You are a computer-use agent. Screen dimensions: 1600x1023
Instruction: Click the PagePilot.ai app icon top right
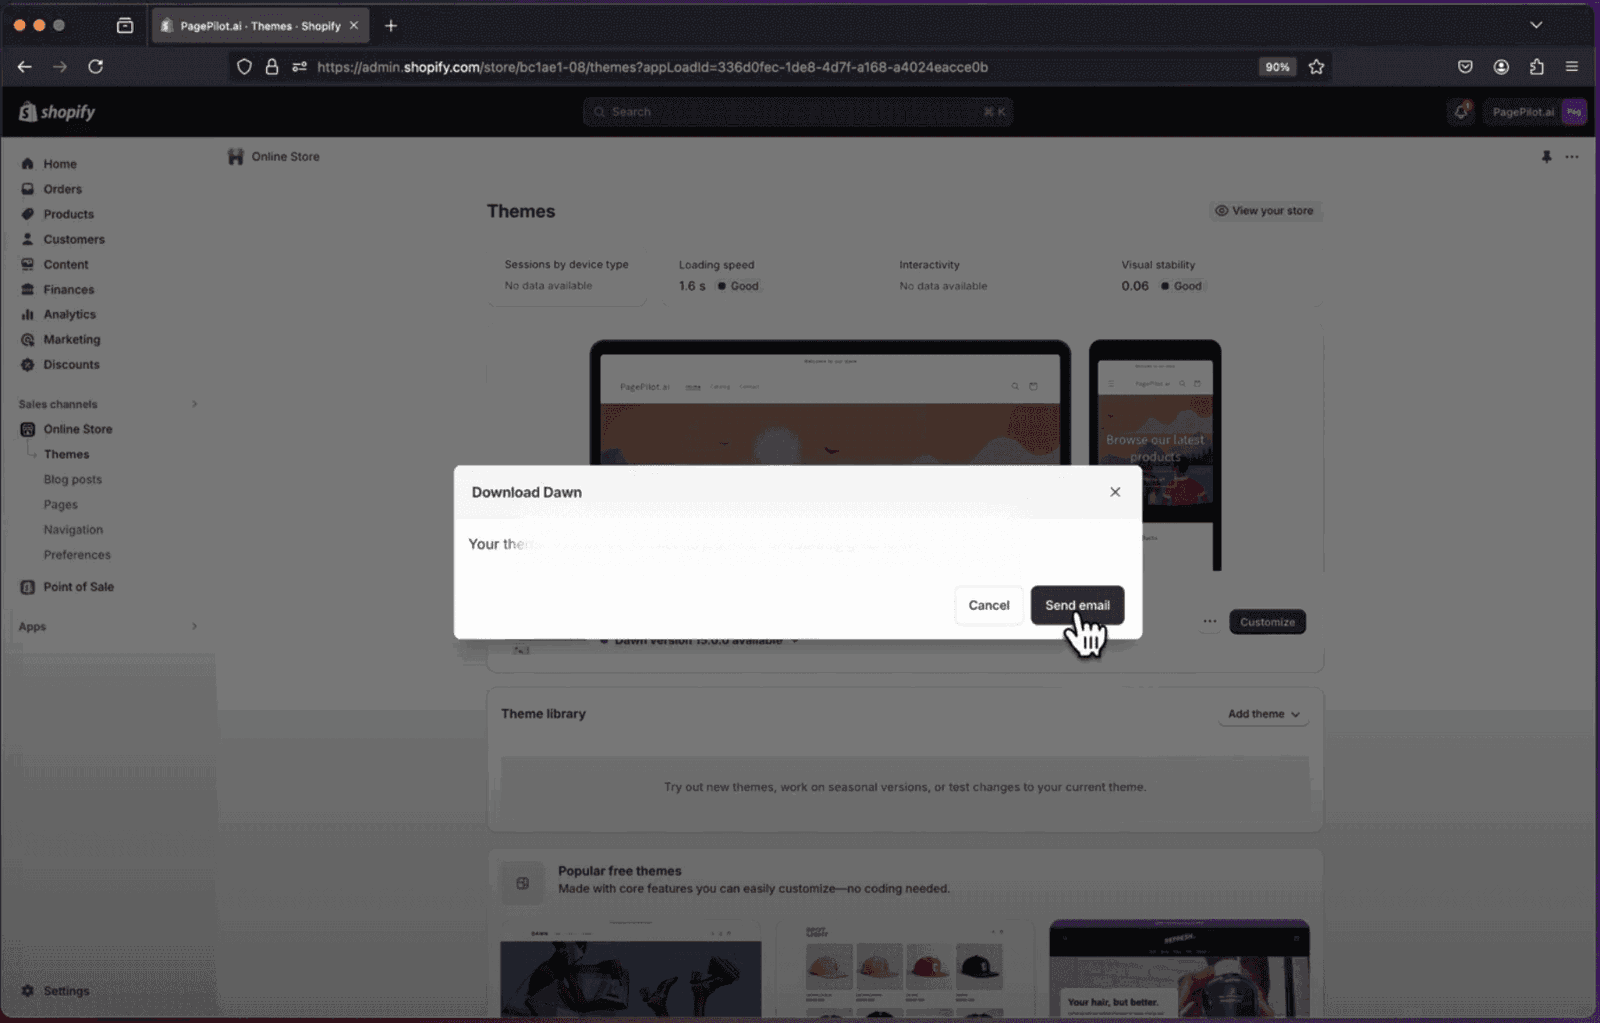tap(1574, 112)
